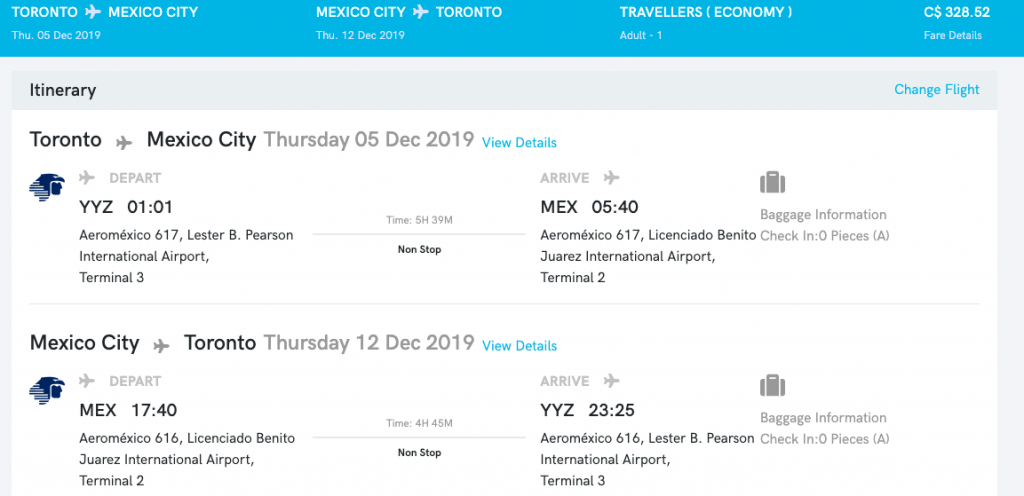
Task: Click the arrive plane icon above YYZ 23:25
Action: point(612,380)
